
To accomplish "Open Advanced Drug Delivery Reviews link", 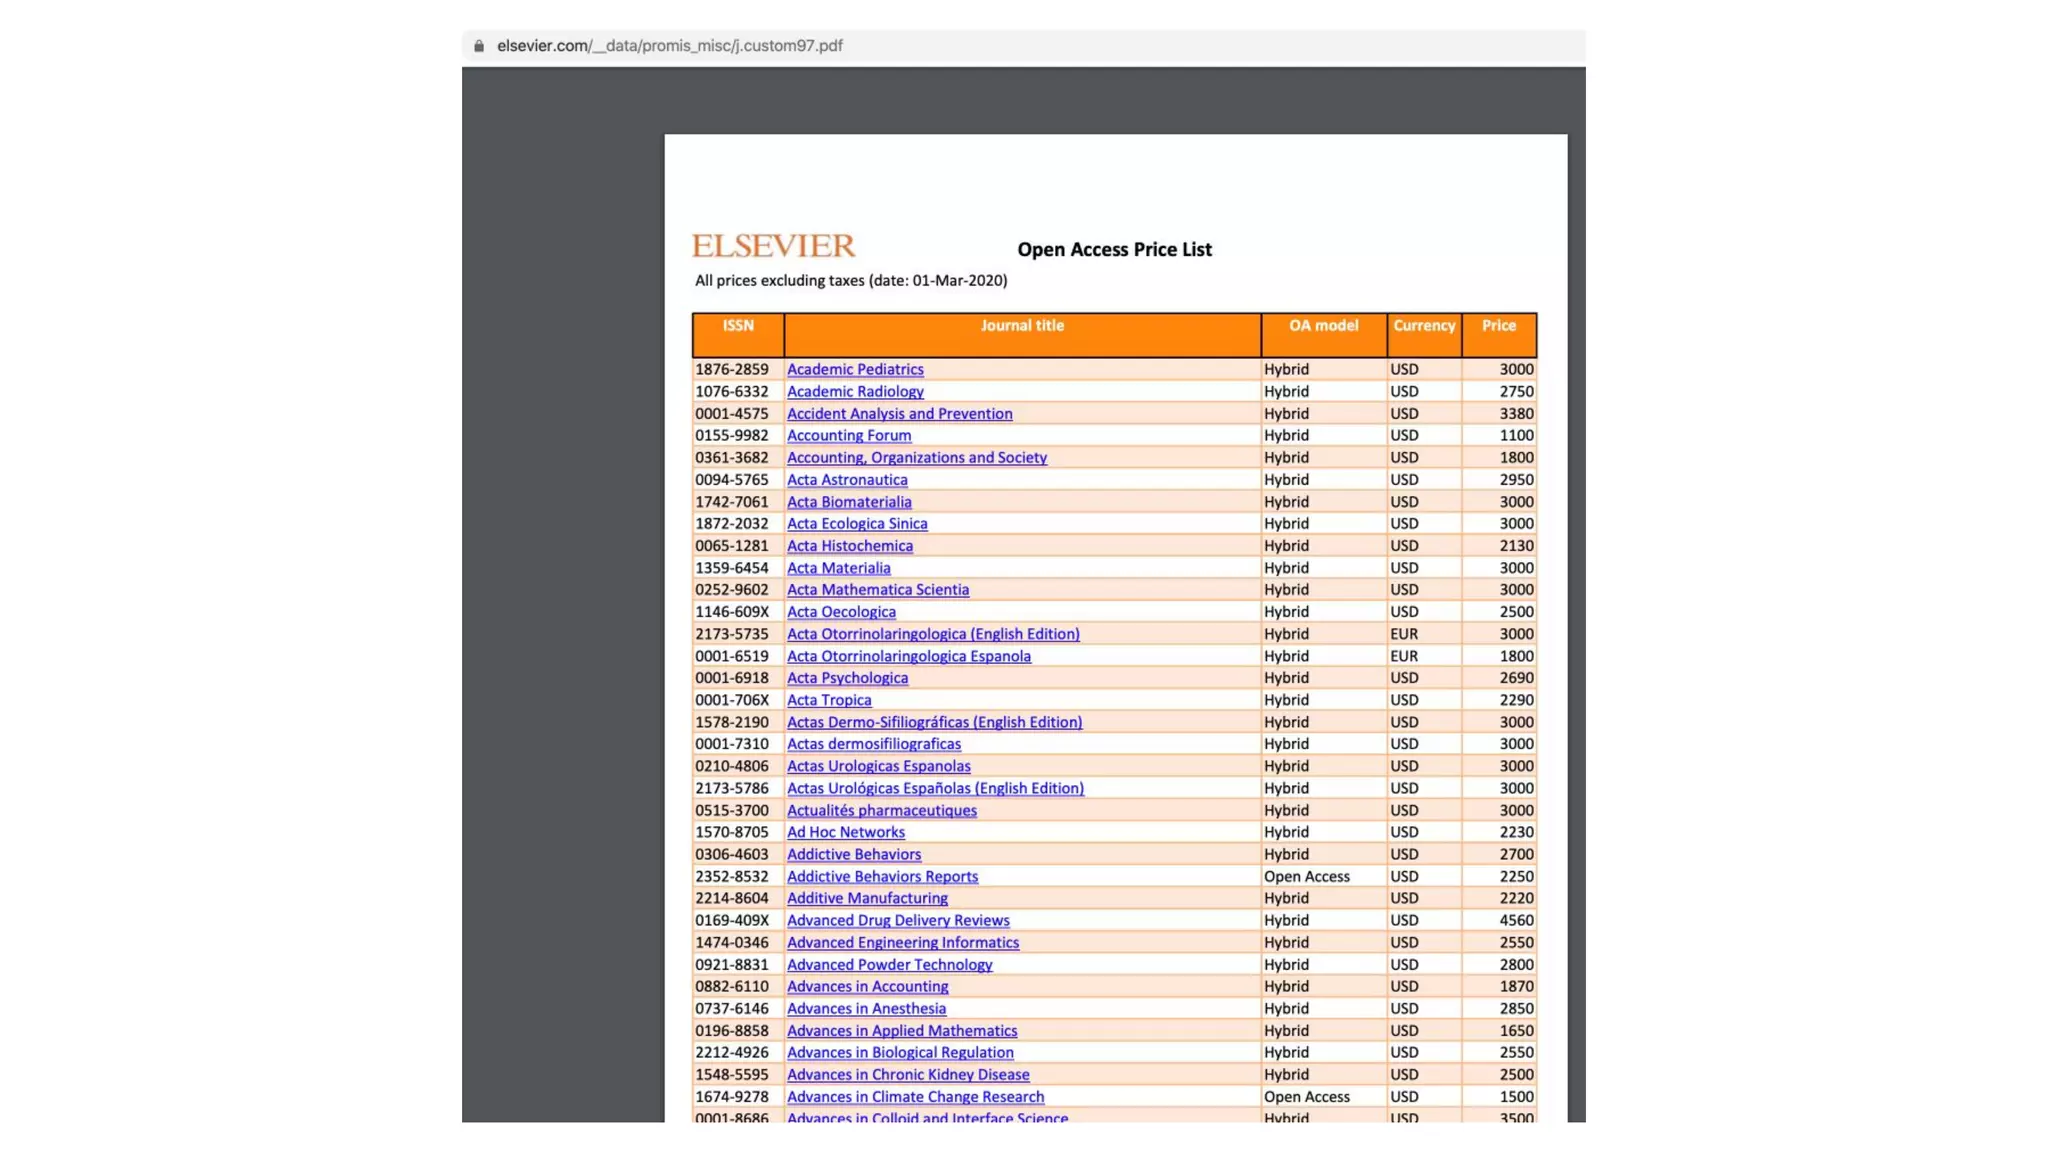I will [898, 920].
